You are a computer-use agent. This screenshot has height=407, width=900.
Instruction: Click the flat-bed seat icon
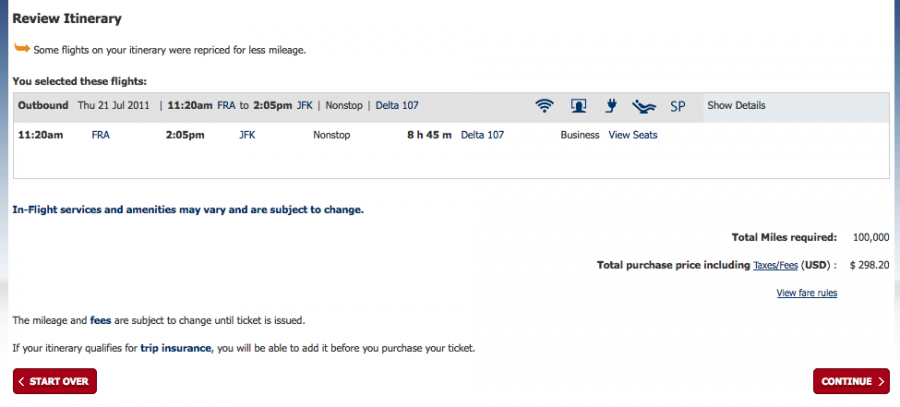click(644, 106)
